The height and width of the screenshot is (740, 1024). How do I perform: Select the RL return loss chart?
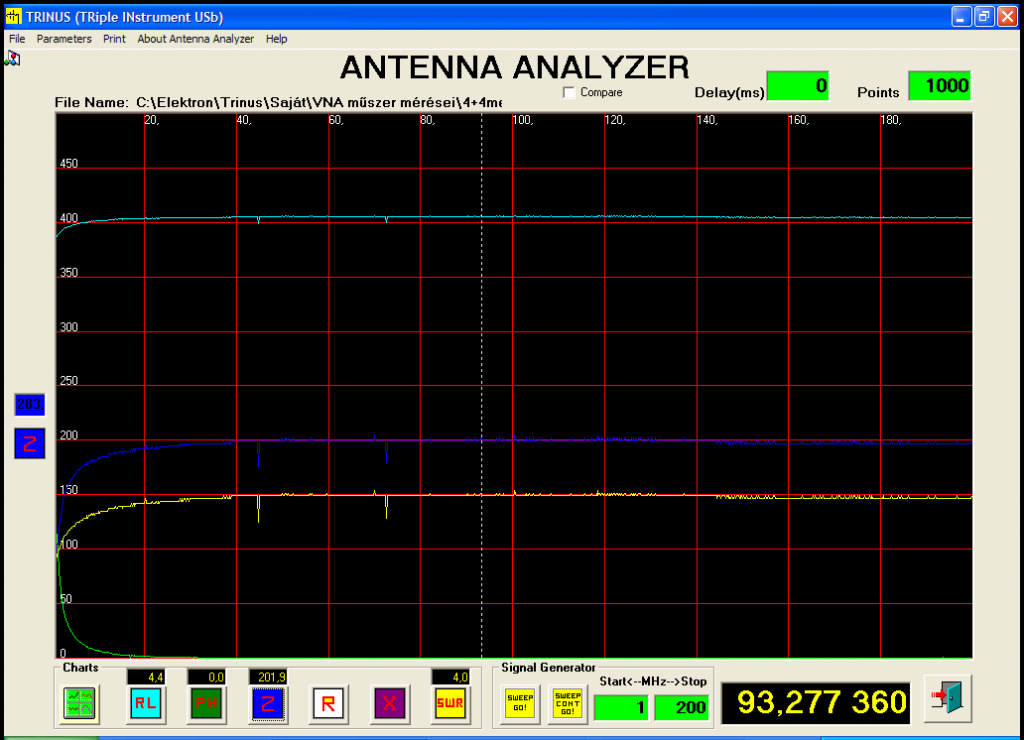146,703
